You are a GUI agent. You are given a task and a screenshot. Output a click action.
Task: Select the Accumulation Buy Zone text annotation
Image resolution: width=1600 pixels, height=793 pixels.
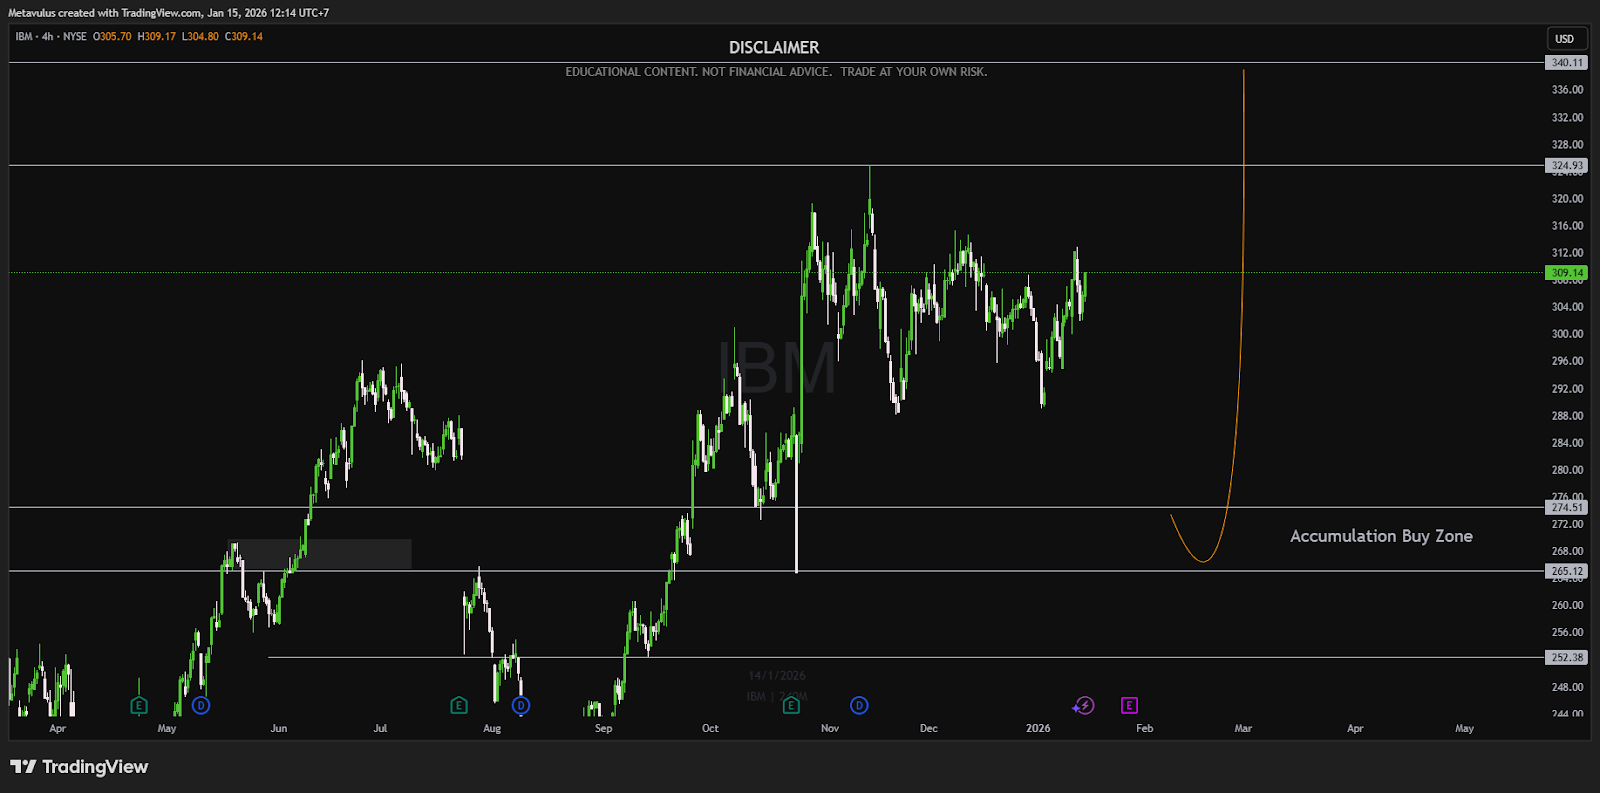tap(1381, 536)
